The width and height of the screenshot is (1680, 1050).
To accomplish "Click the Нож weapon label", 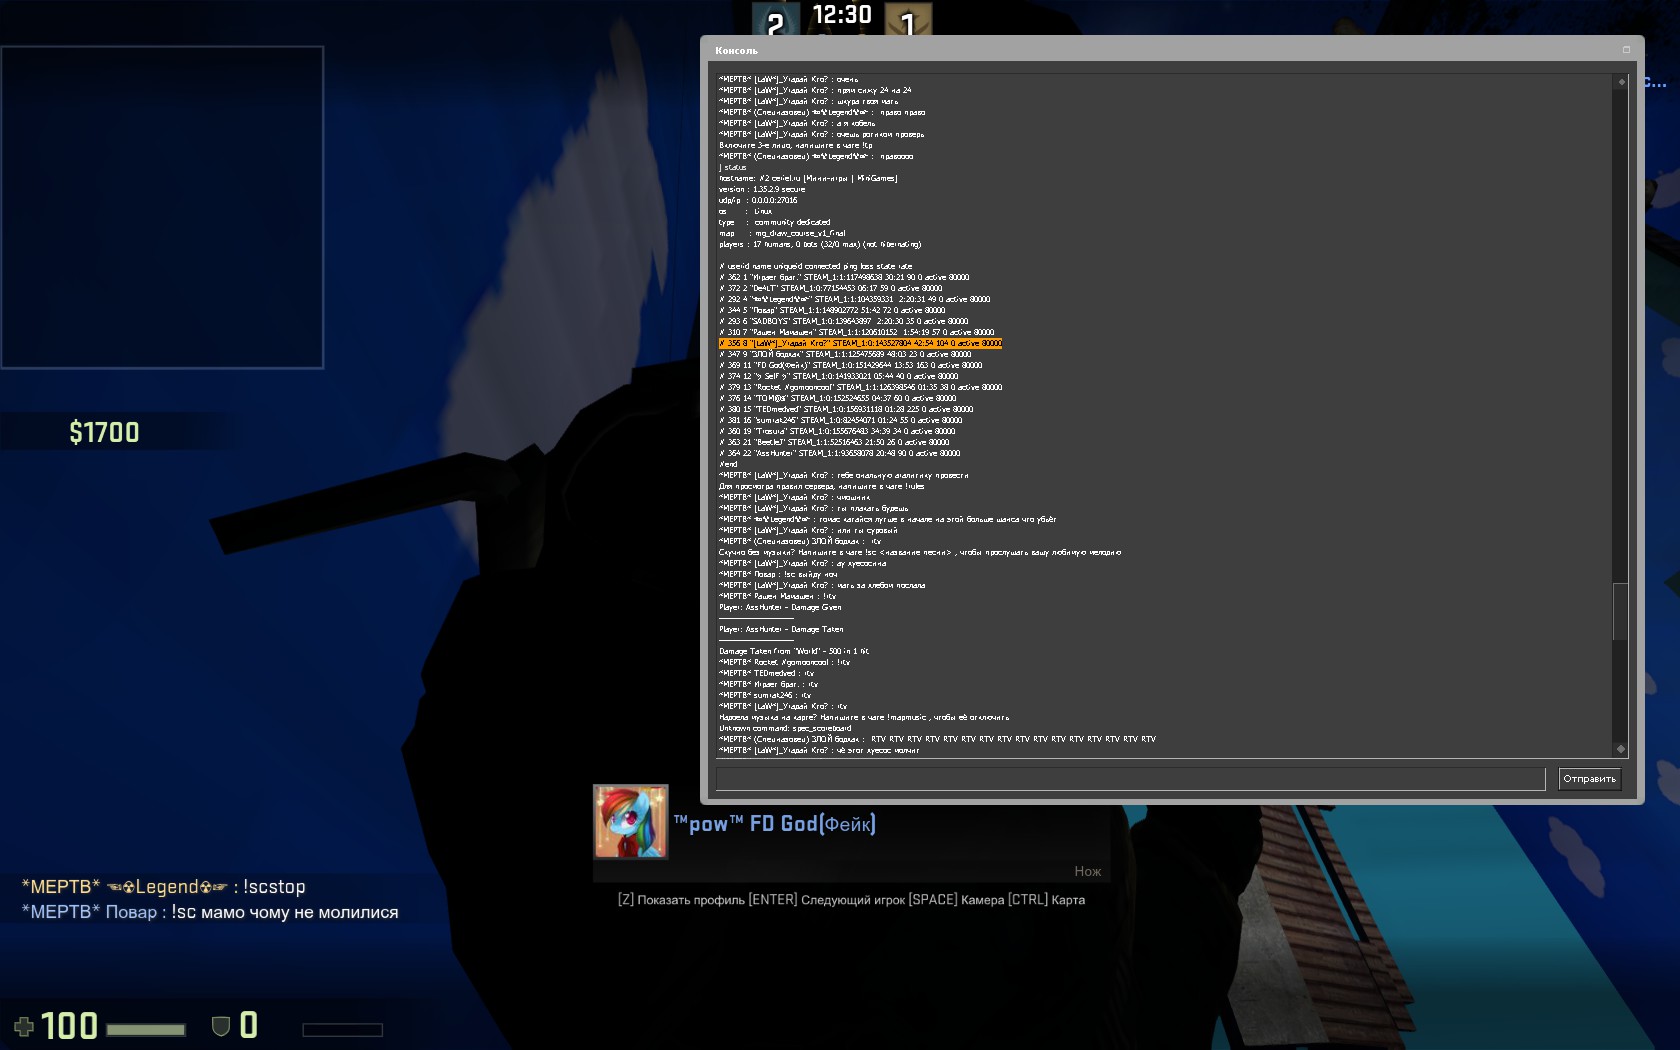I will point(1087,871).
